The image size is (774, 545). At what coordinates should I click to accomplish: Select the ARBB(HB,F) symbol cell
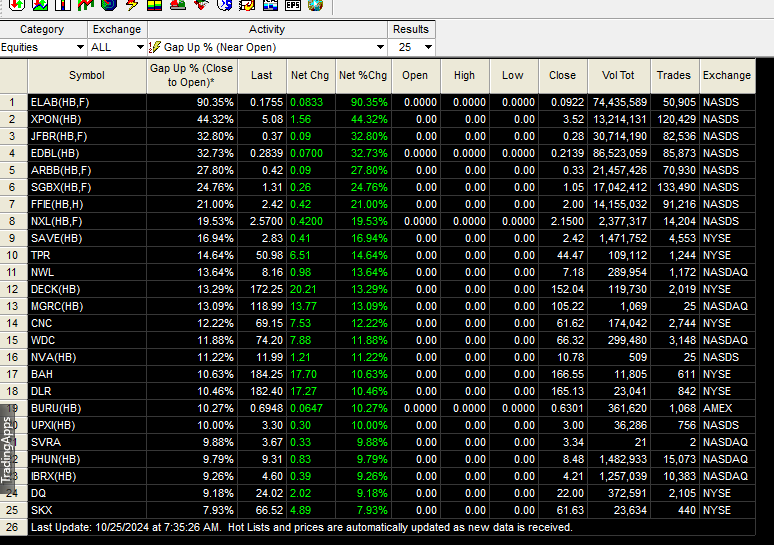pyautogui.click(x=87, y=170)
